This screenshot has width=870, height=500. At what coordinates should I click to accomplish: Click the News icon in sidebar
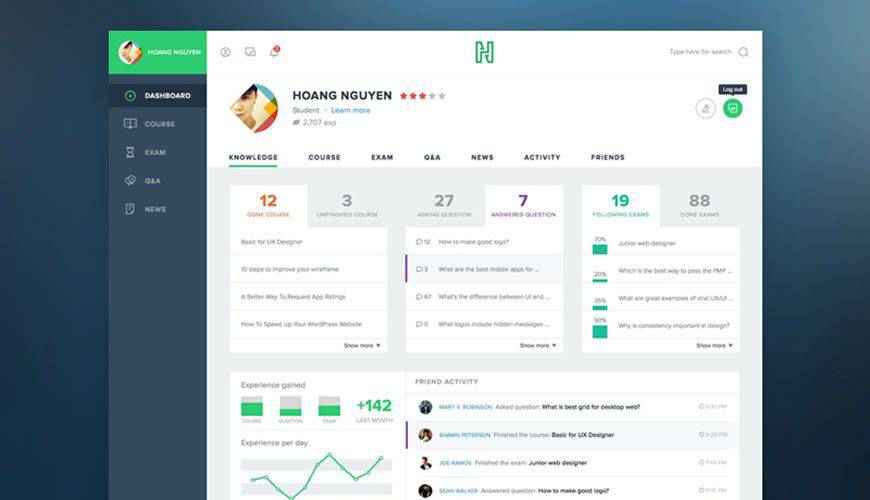pyautogui.click(x=130, y=209)
